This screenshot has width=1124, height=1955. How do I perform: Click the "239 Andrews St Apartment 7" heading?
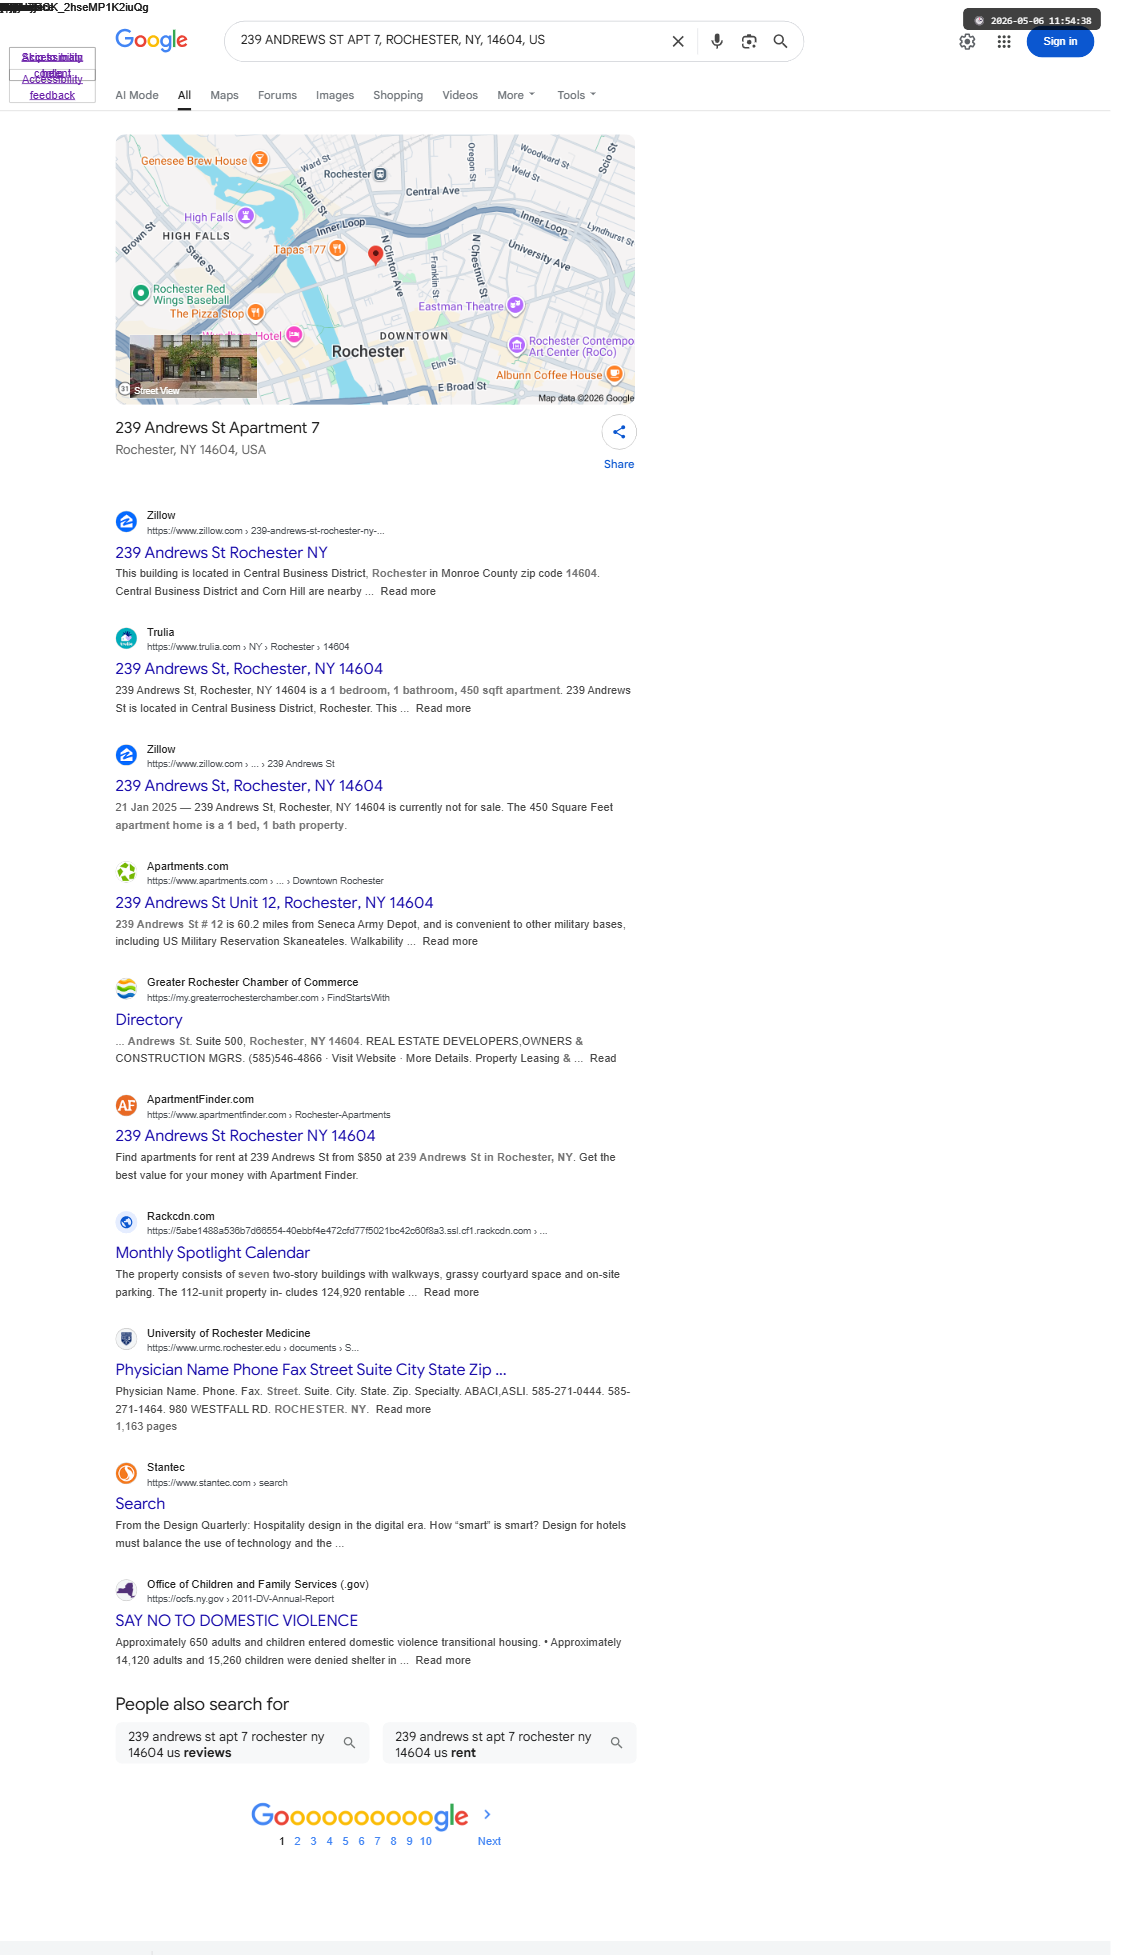click(x=217, y=428)
